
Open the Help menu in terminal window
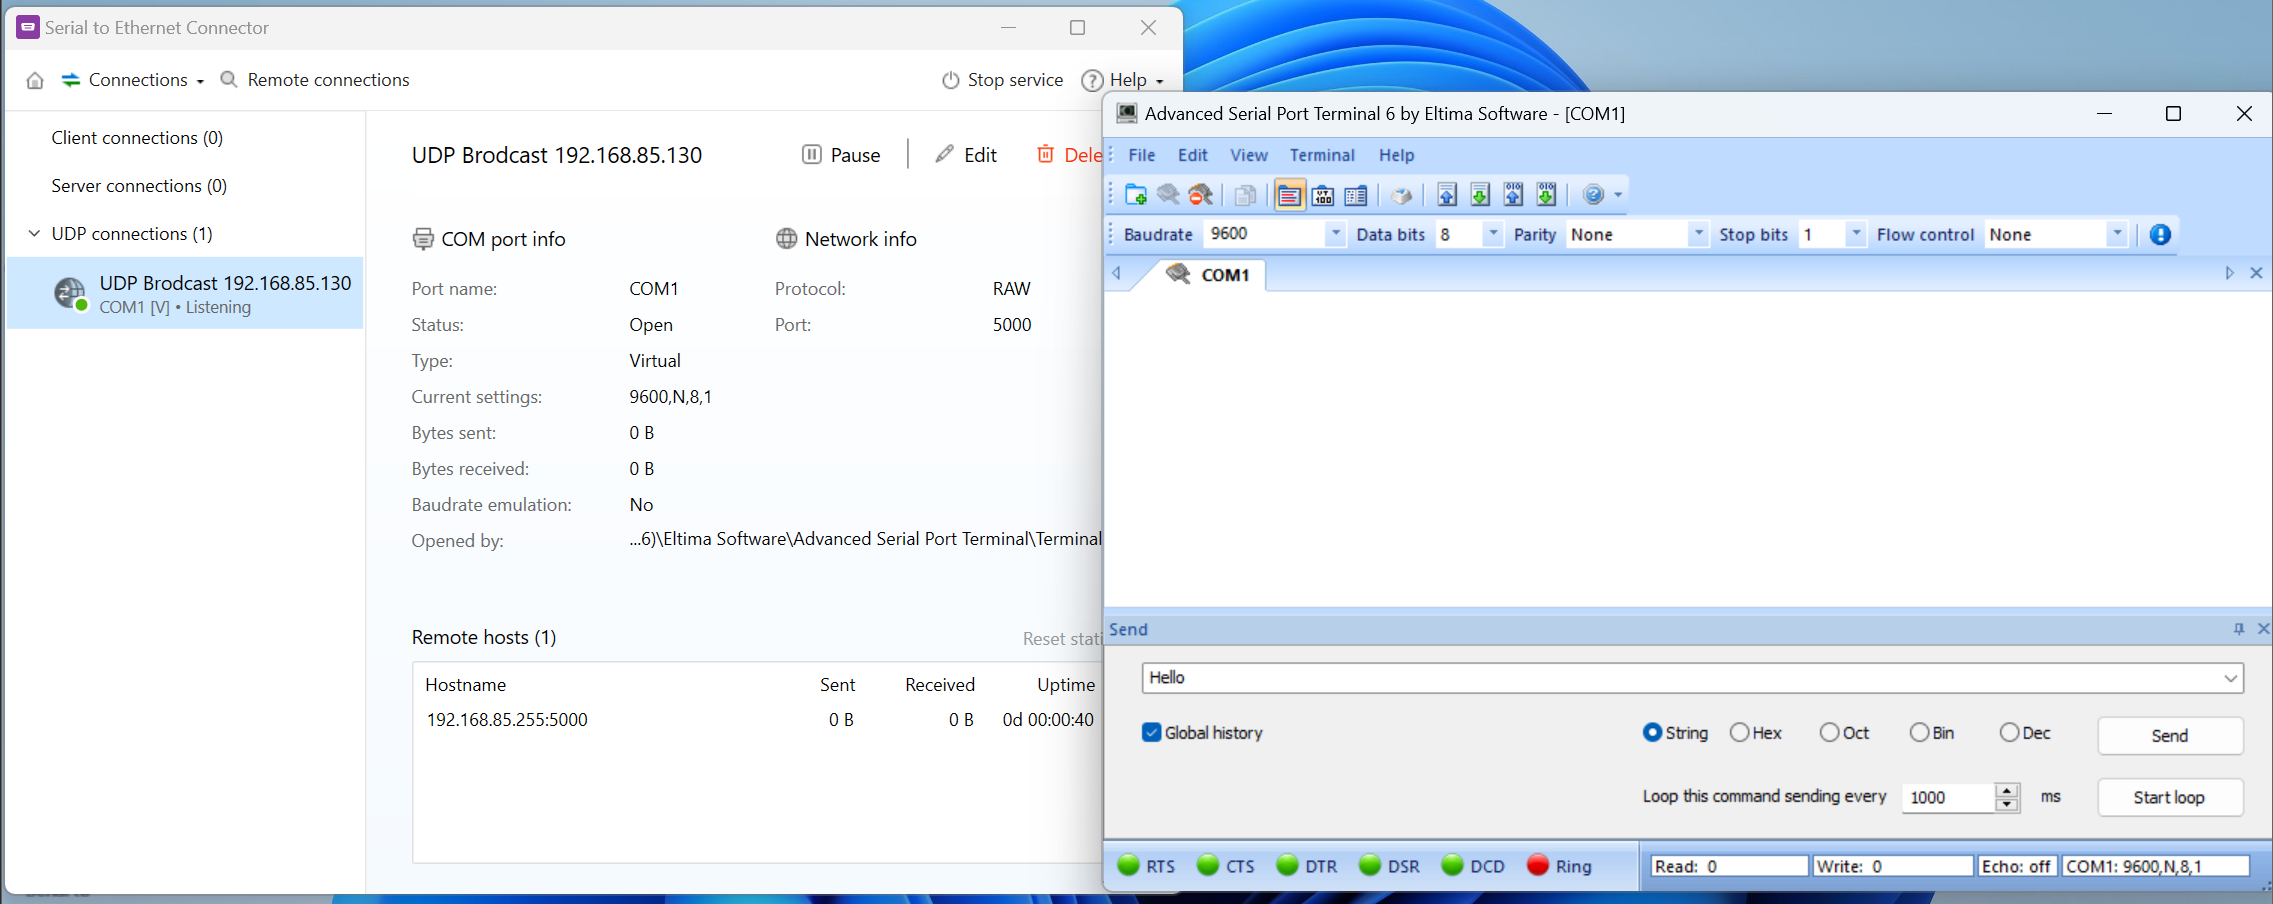coord(1396,155)
